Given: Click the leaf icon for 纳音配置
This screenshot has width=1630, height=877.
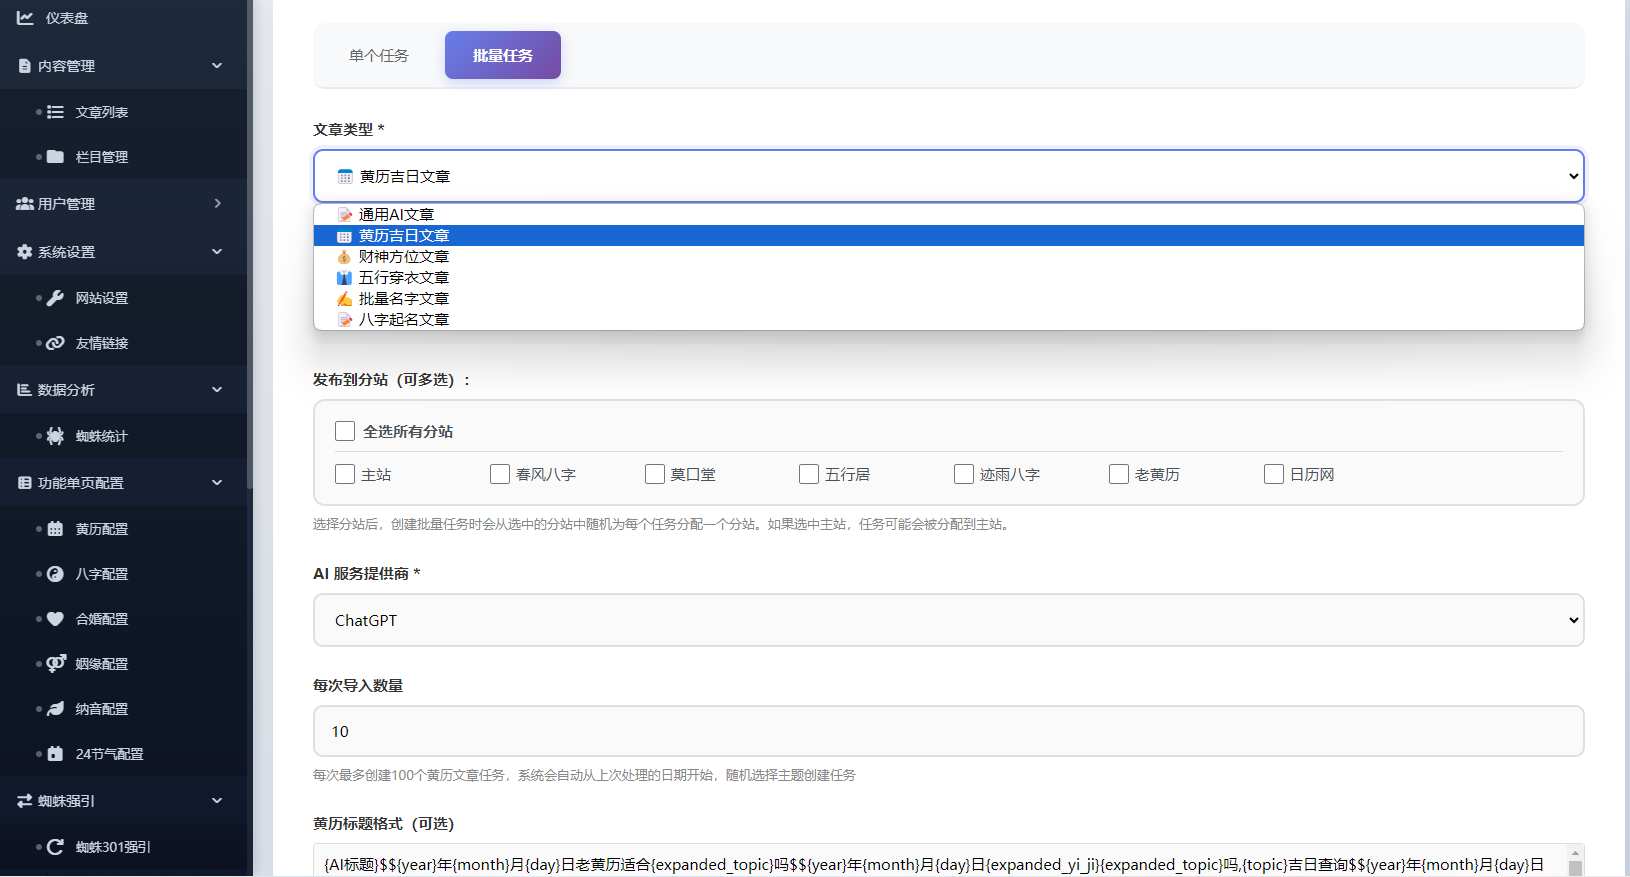Looking at the screenshot, I should pyautogui.click(x=56, y=709).
